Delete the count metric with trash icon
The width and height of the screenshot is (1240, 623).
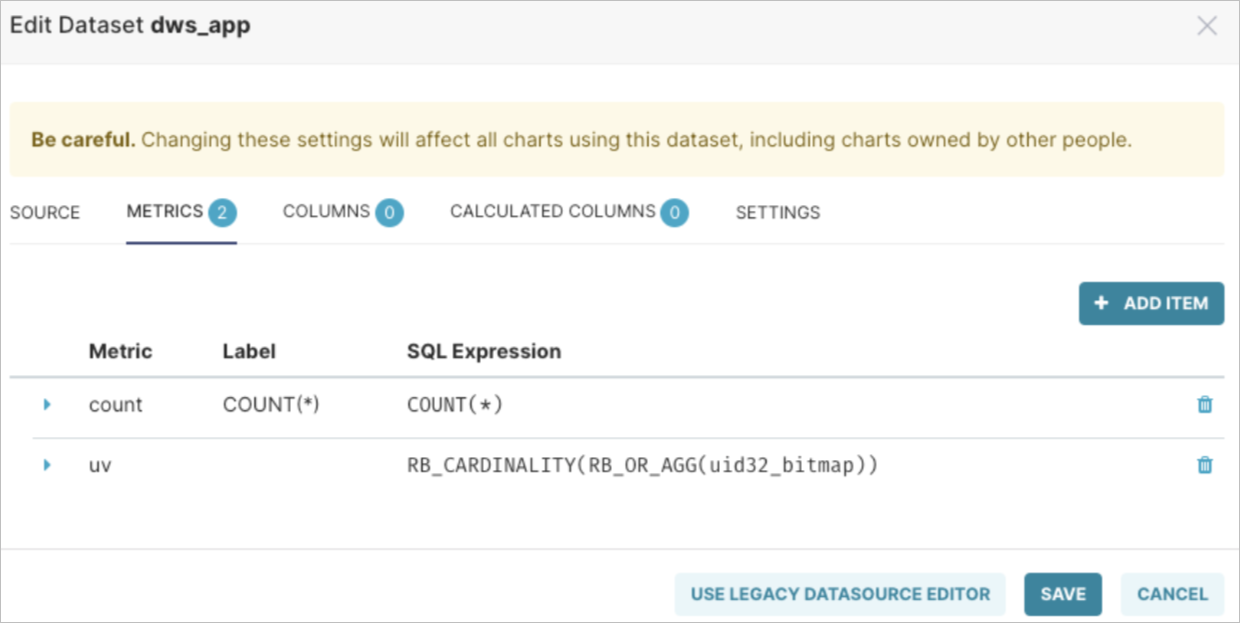pos(1205,405)
